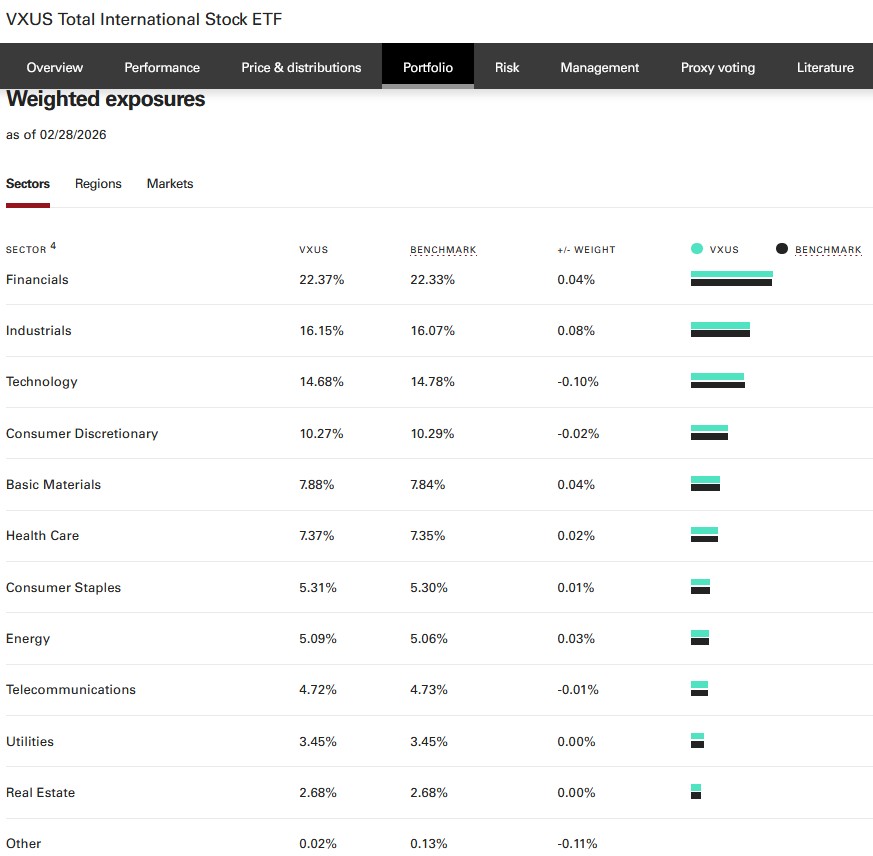
Task: Click the Consumer Discretionary row label
Action: (82, 434)
